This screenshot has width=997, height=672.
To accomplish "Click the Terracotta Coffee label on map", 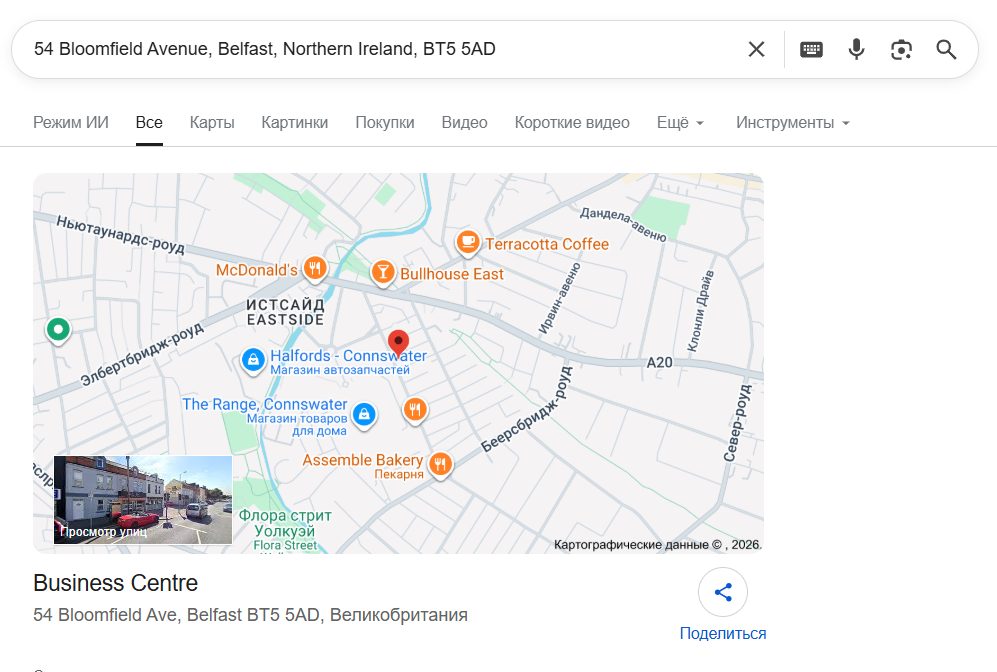I will (547, 244).
